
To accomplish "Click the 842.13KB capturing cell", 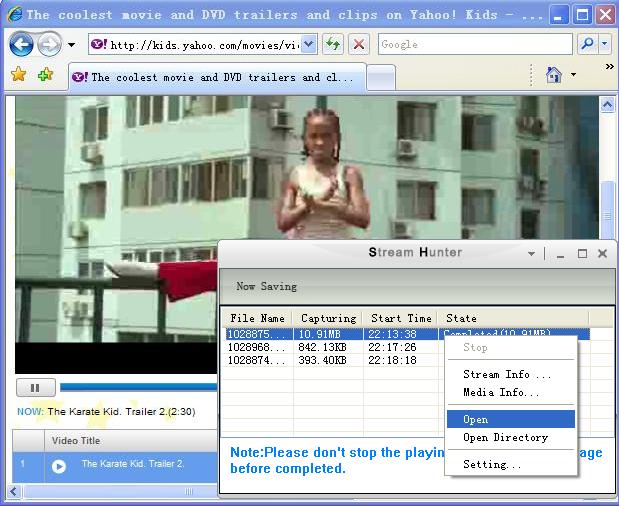I will tap(323, 347).
